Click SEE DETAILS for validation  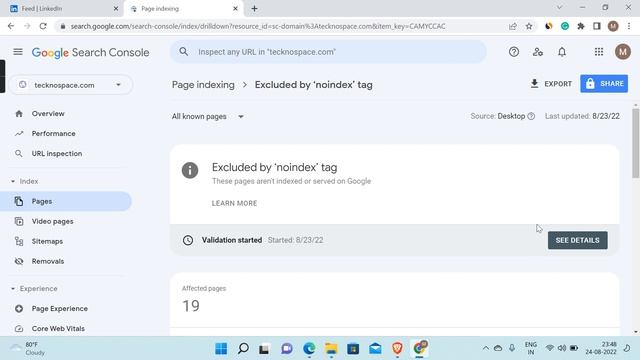coord(578,240)
